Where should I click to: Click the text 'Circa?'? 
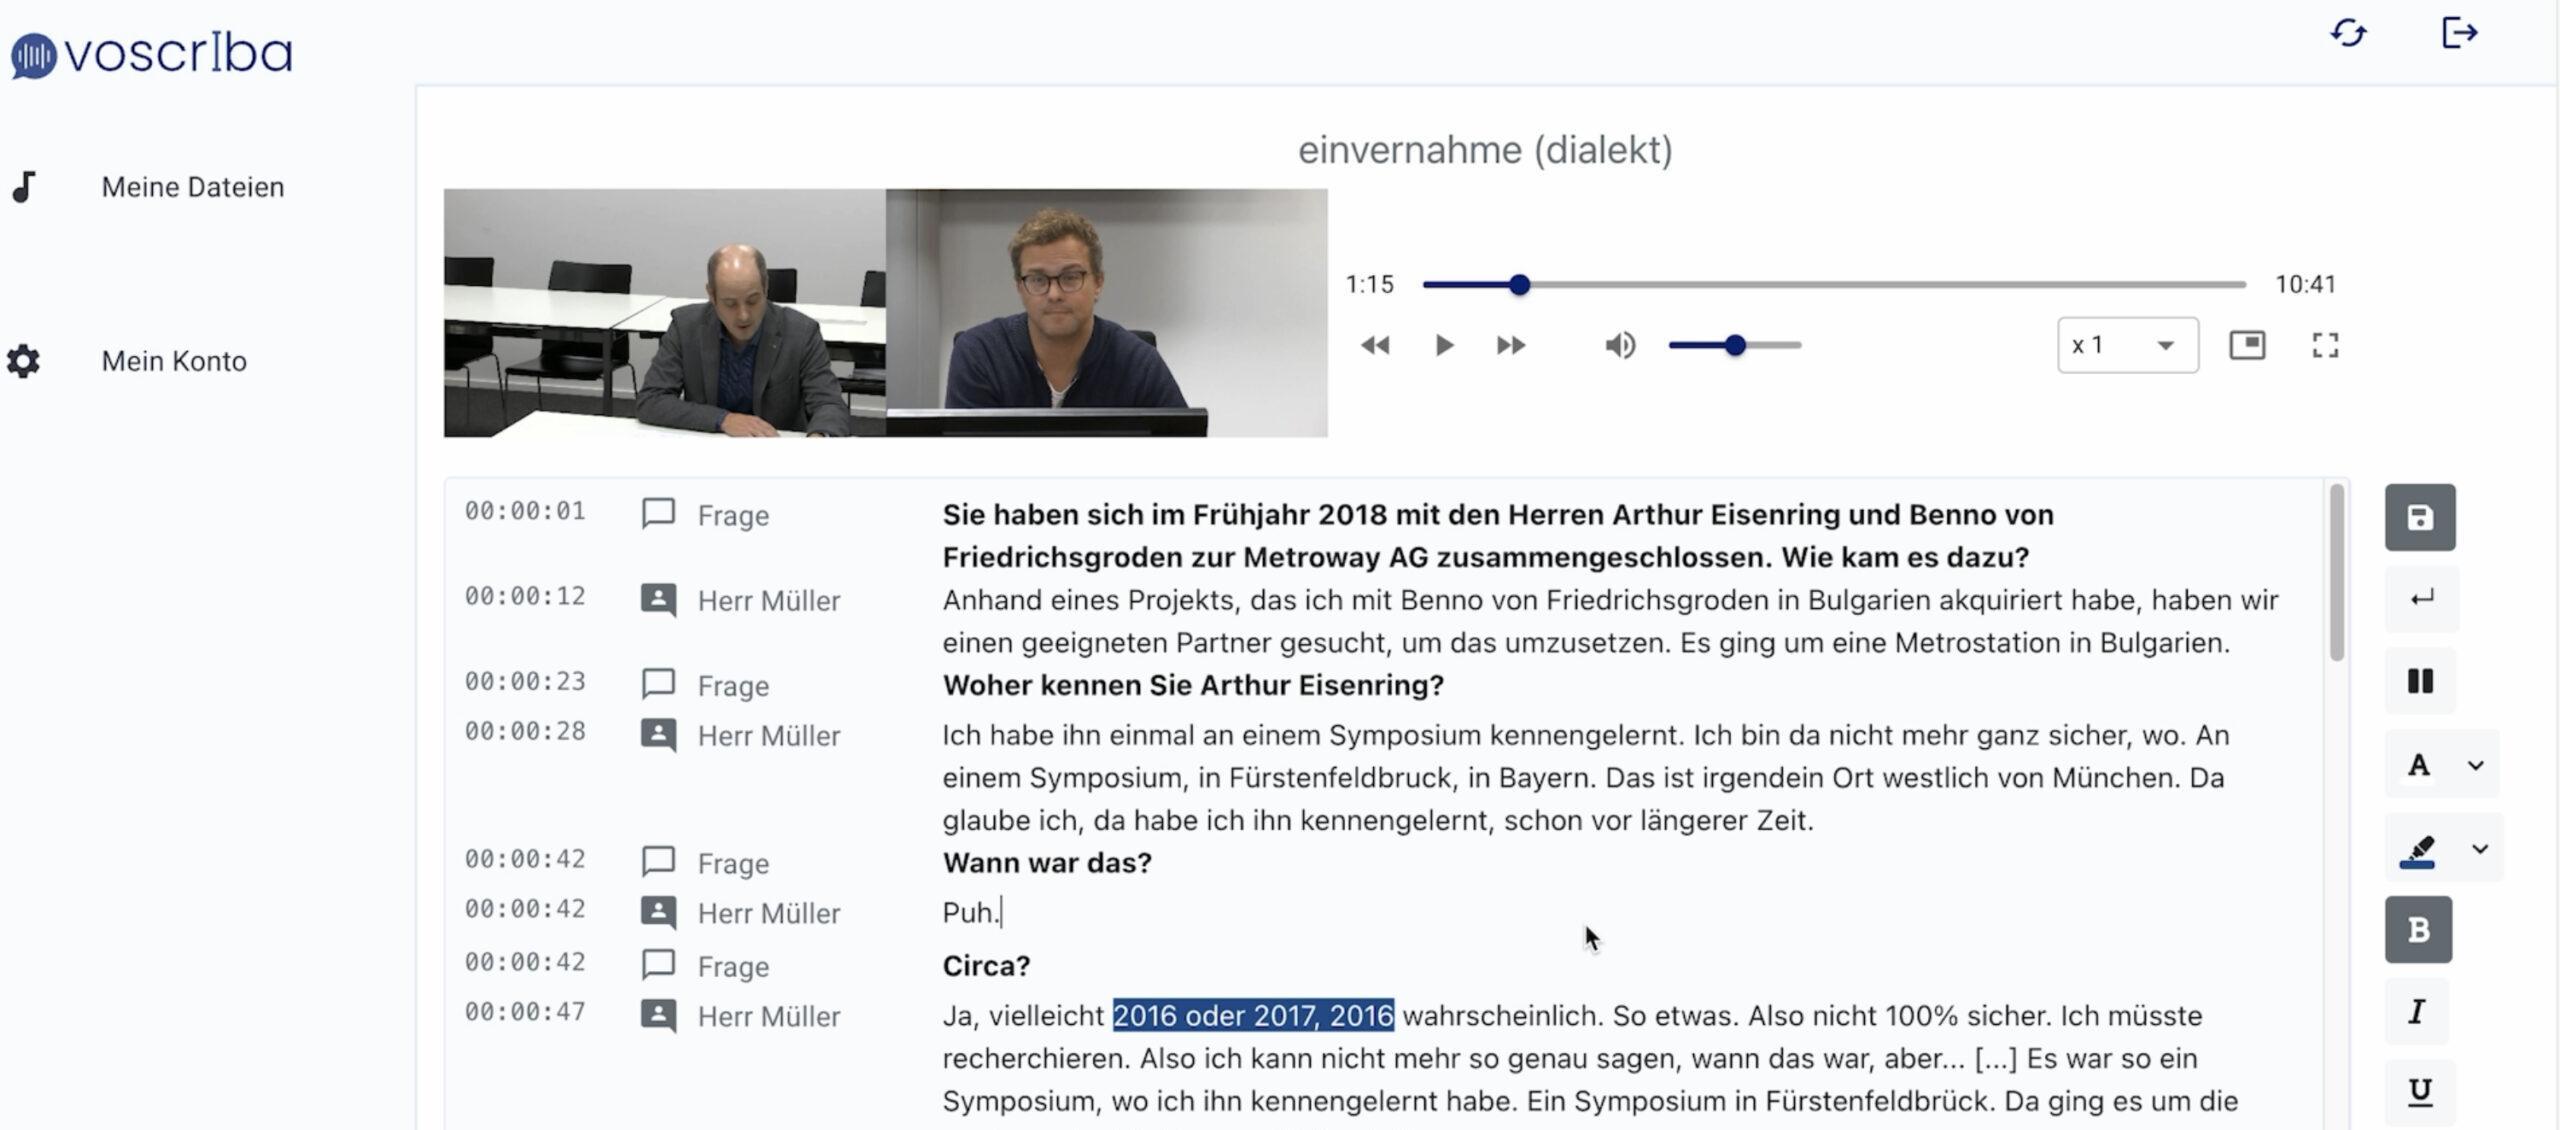point(986,966)
